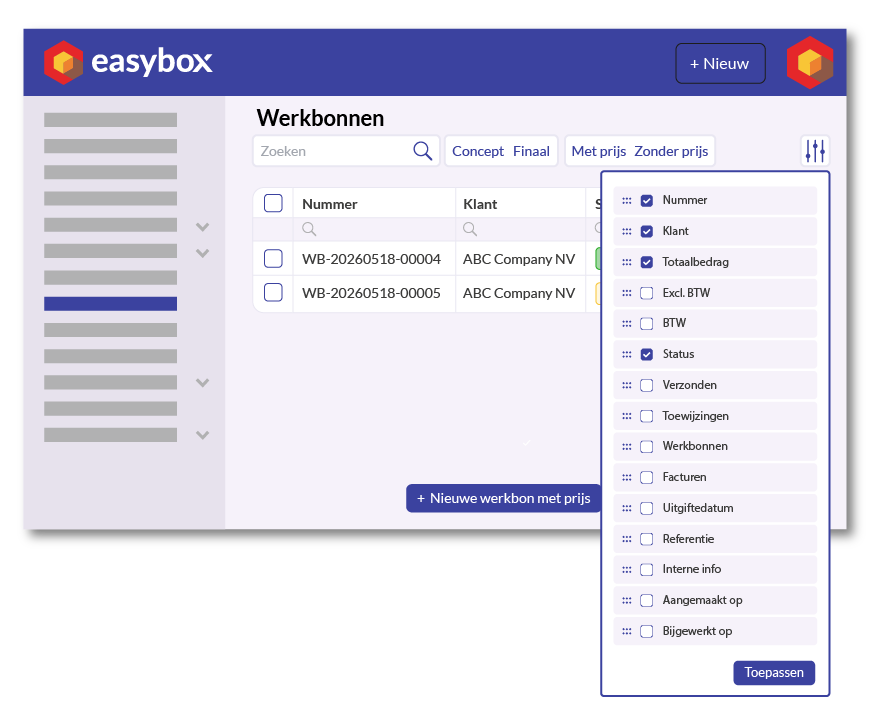
Task: Enable the Referentie column checkbox
Action: coord(647,539)
